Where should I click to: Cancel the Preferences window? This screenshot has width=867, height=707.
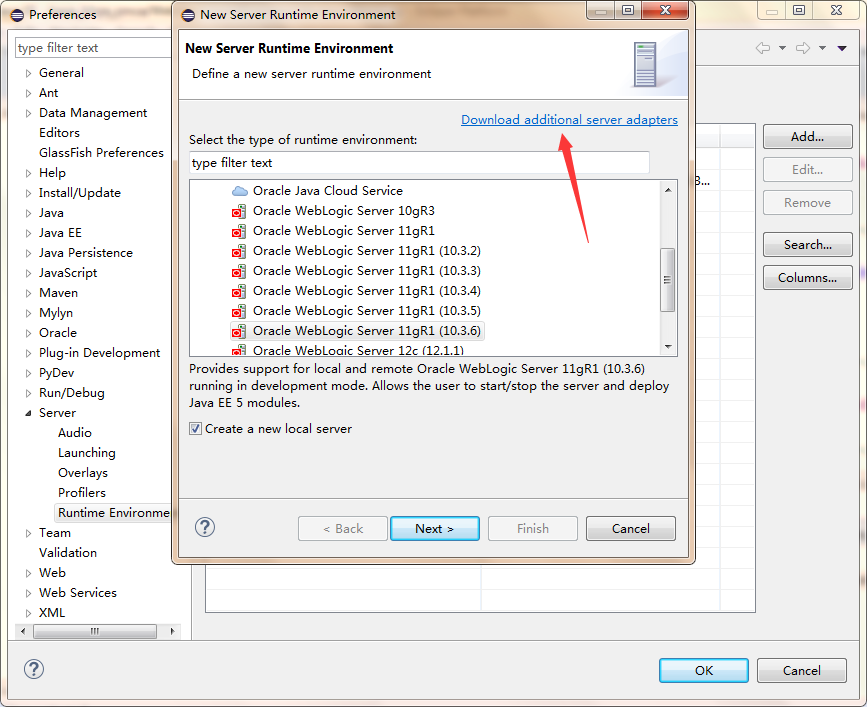point(801,671)
